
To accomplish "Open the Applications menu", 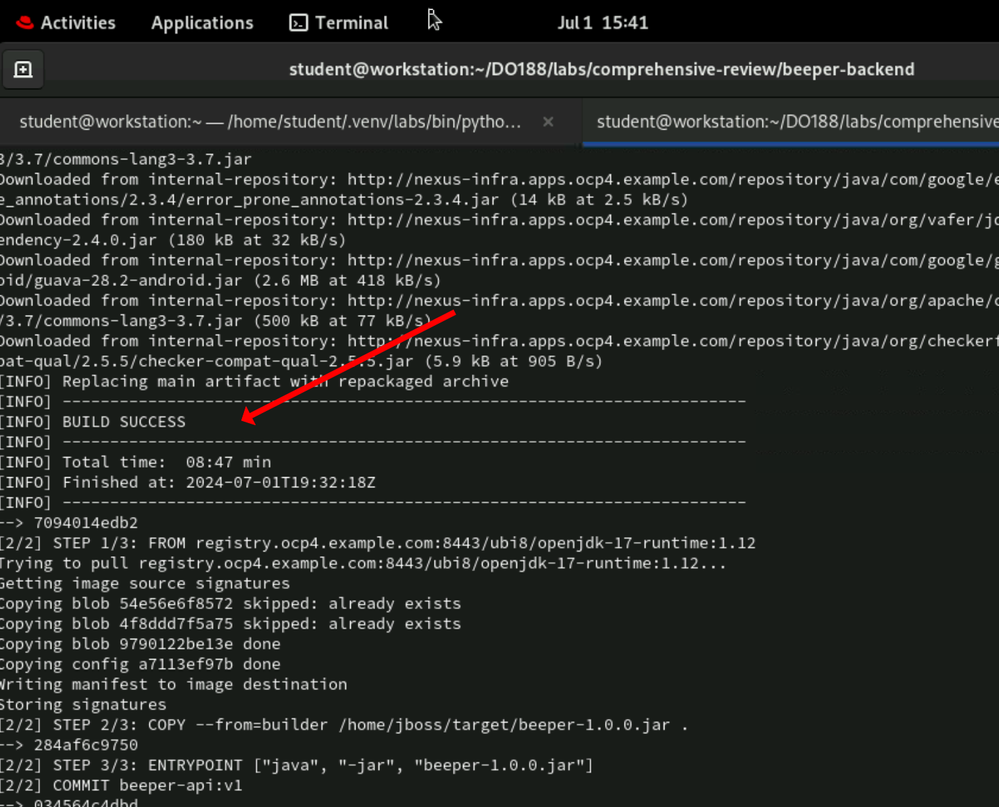I will (202, 22).
